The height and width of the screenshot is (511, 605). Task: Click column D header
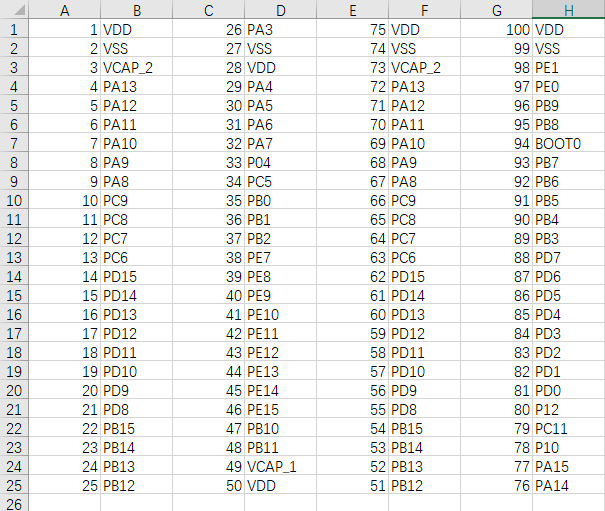point(280,10)
